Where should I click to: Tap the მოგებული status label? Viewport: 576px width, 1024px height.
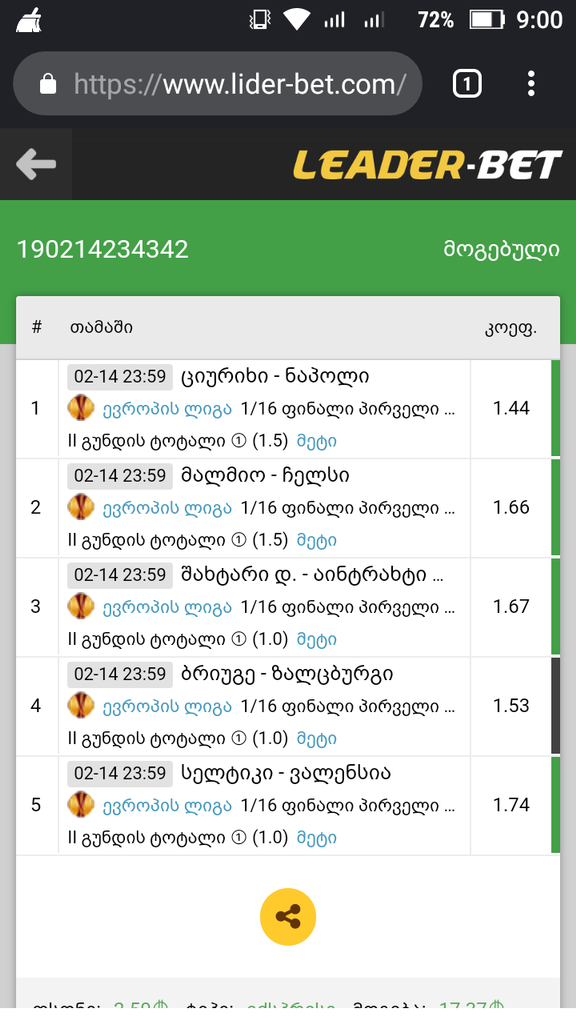tap(502, 250)
